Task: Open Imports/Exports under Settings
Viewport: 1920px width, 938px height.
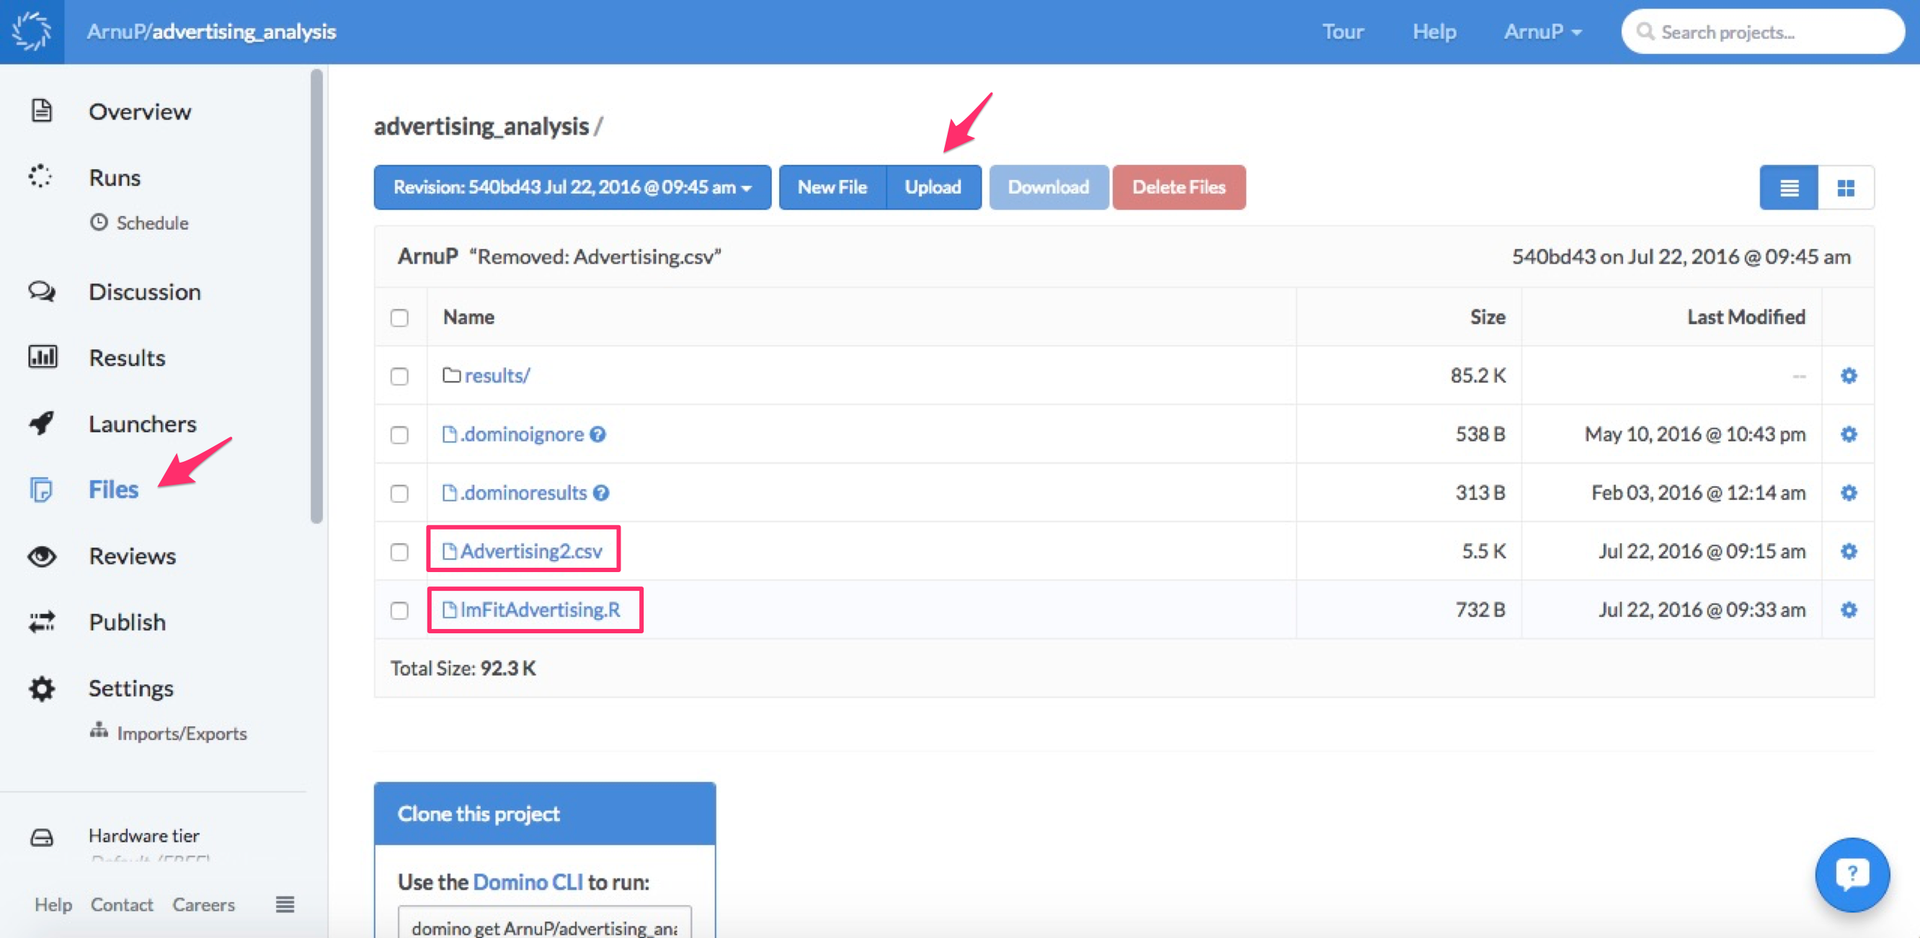Action: (x=182, y=733)
